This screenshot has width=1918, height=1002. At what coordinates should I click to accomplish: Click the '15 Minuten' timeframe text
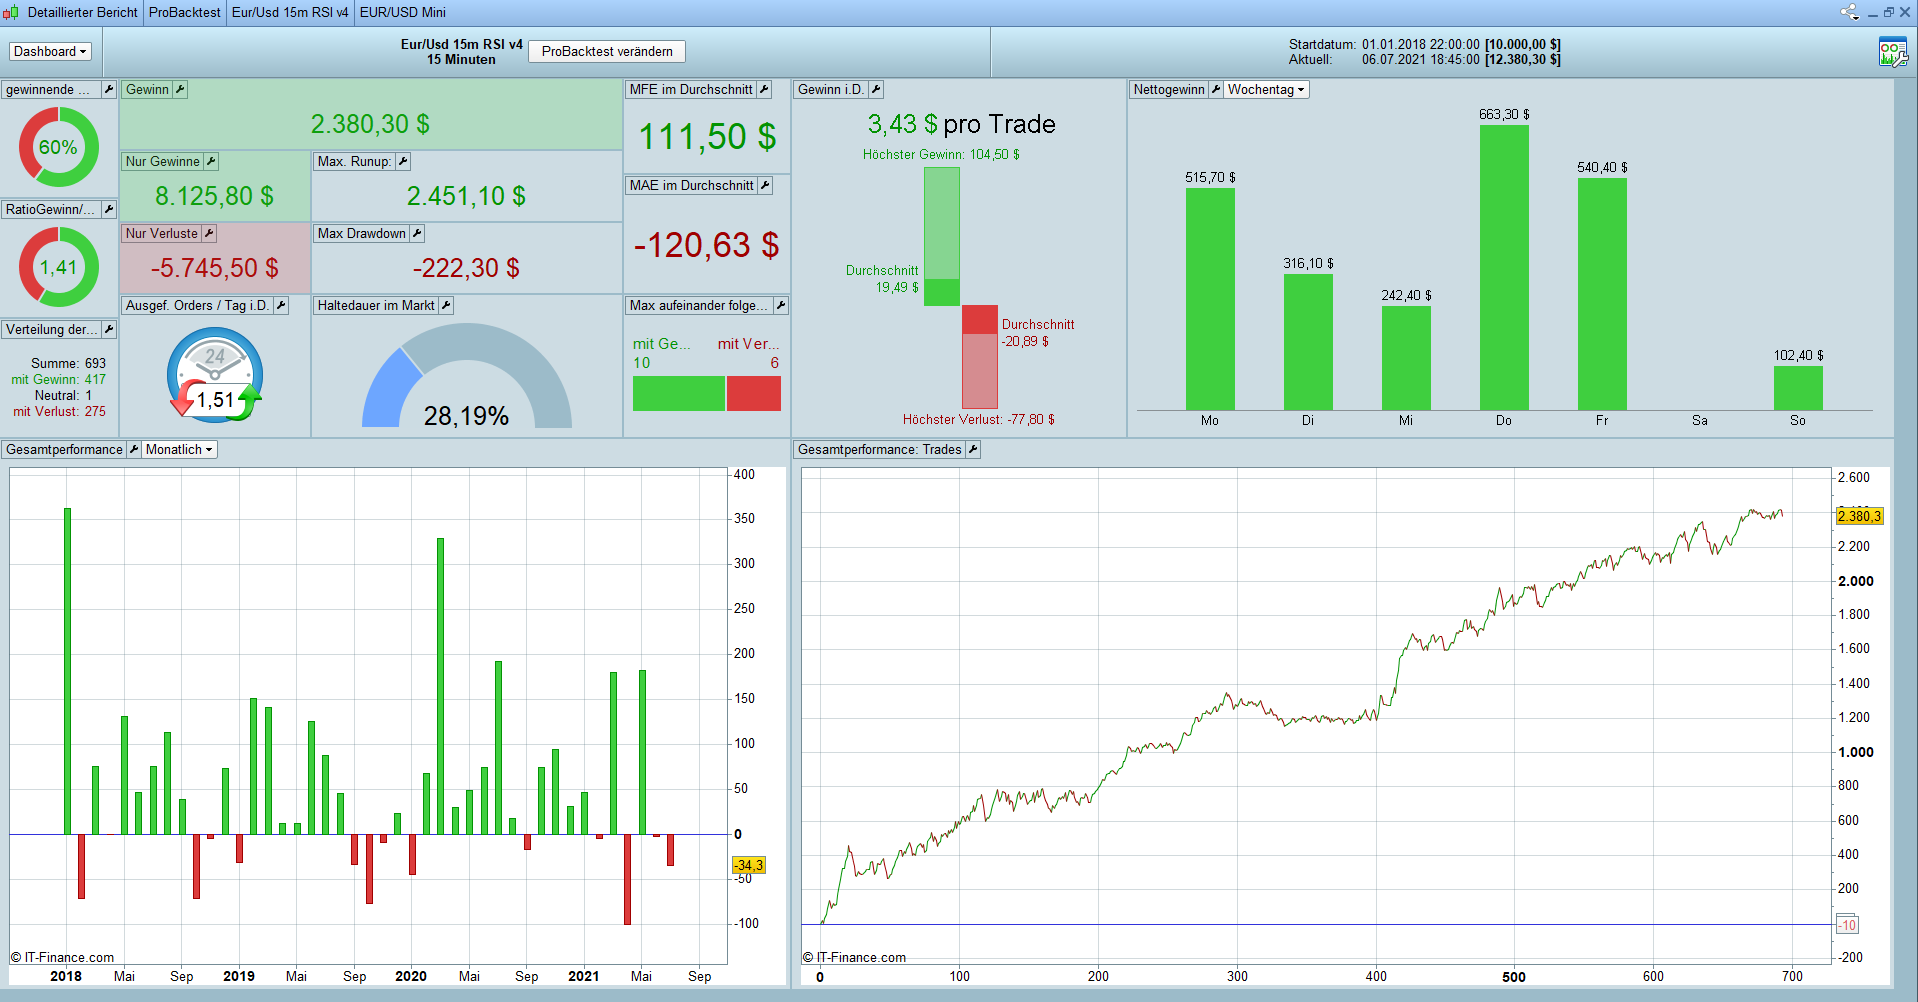[461, 59]
